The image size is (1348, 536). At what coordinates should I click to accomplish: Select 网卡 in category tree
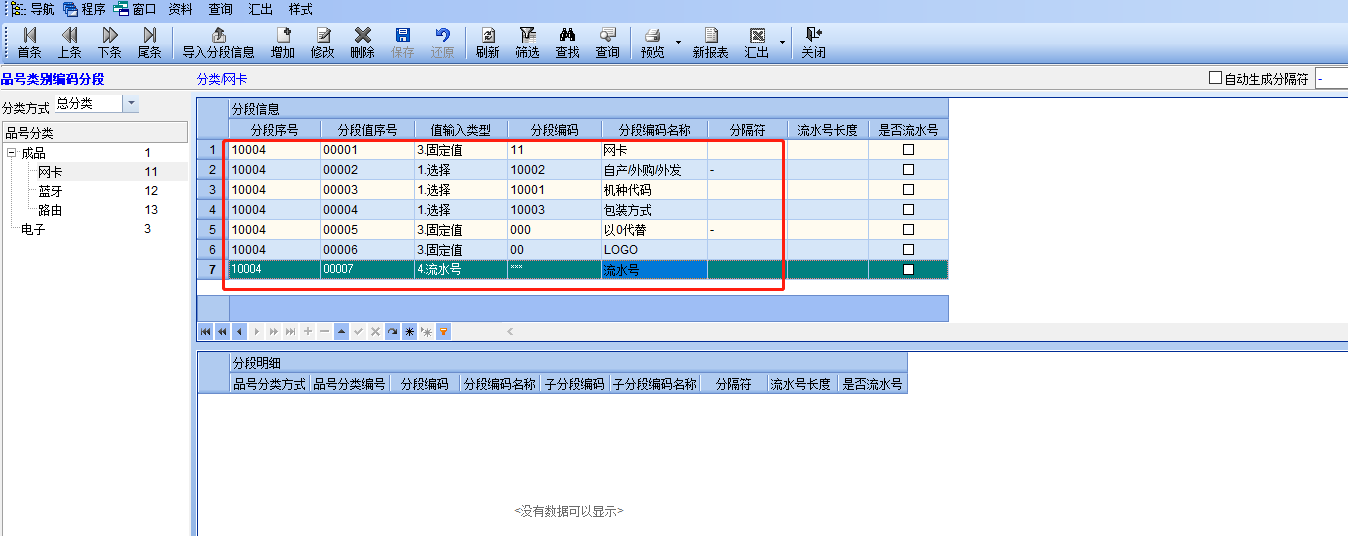coord(50,172)
